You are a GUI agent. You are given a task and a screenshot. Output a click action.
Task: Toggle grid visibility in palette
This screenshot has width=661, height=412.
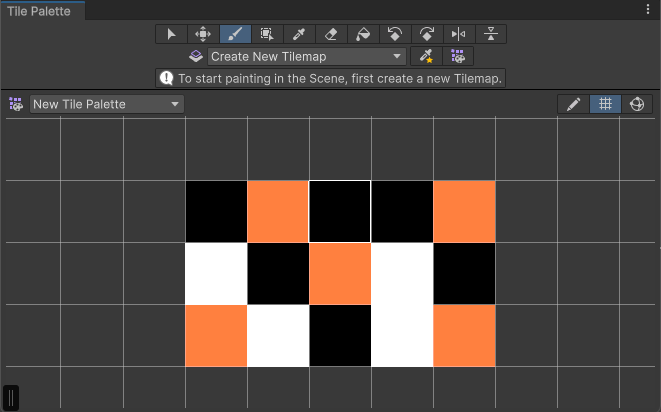tap(604, 104)
